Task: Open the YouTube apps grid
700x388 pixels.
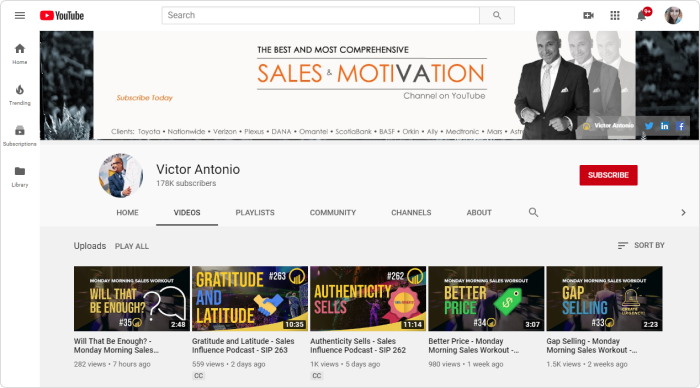Action: click(x=615, y=16)
